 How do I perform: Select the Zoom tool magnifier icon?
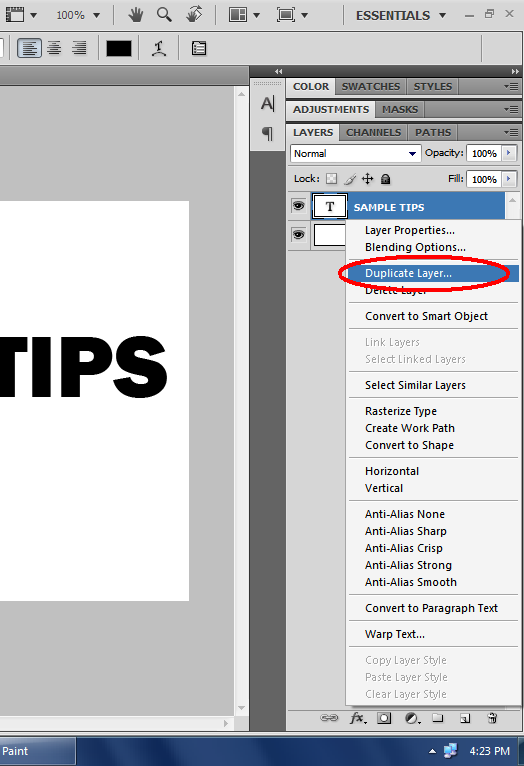pyautogui.click(x=164, y=15)
